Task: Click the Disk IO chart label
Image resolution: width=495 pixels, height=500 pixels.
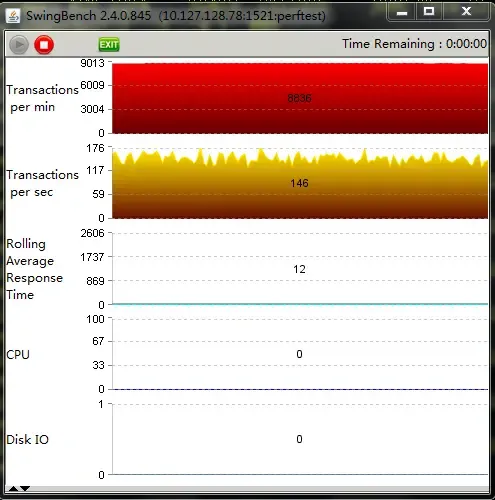Action: pos(28,439)
